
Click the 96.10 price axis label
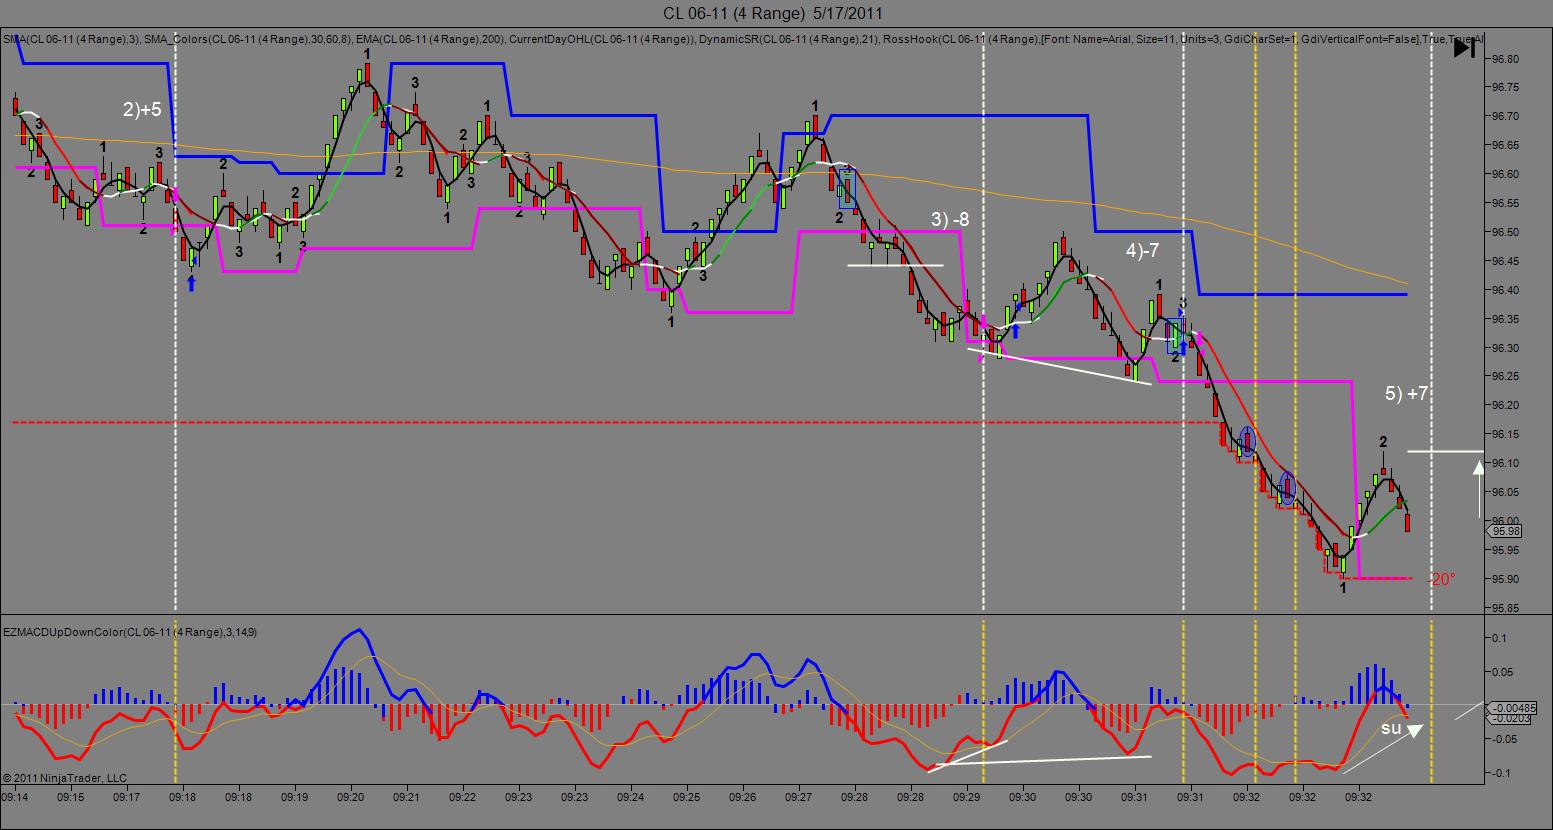[1504, 463]
